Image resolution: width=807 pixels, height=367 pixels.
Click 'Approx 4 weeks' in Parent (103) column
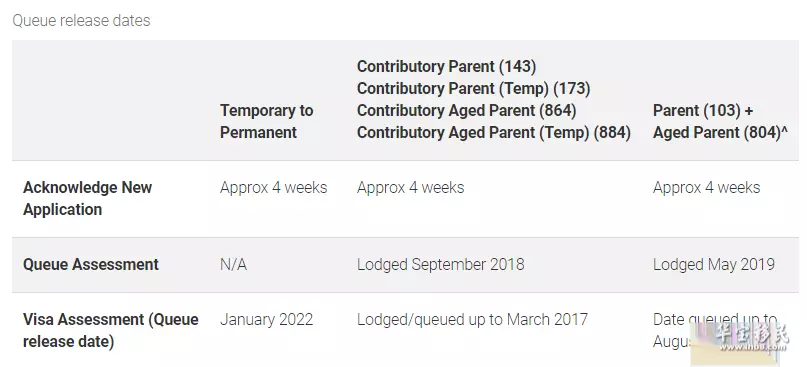click(x=707, y=187)
